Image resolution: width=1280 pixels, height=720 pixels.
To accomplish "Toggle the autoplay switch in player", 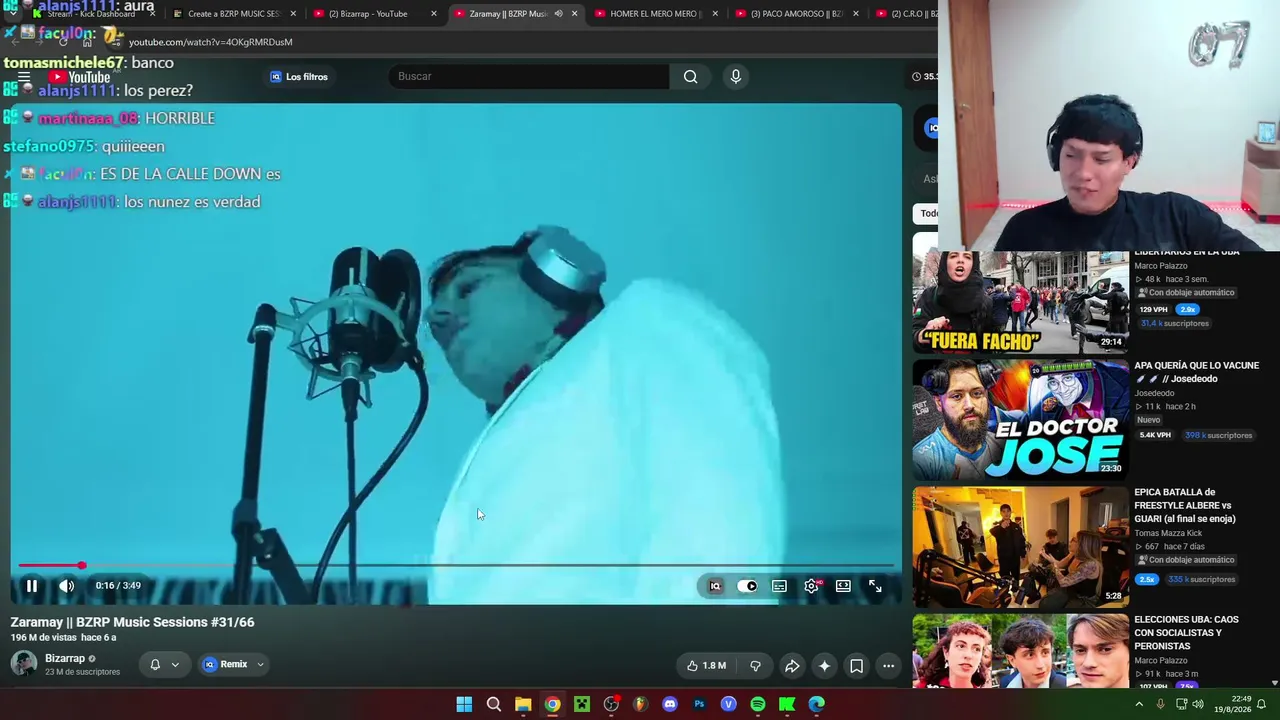I will (747, 586).
